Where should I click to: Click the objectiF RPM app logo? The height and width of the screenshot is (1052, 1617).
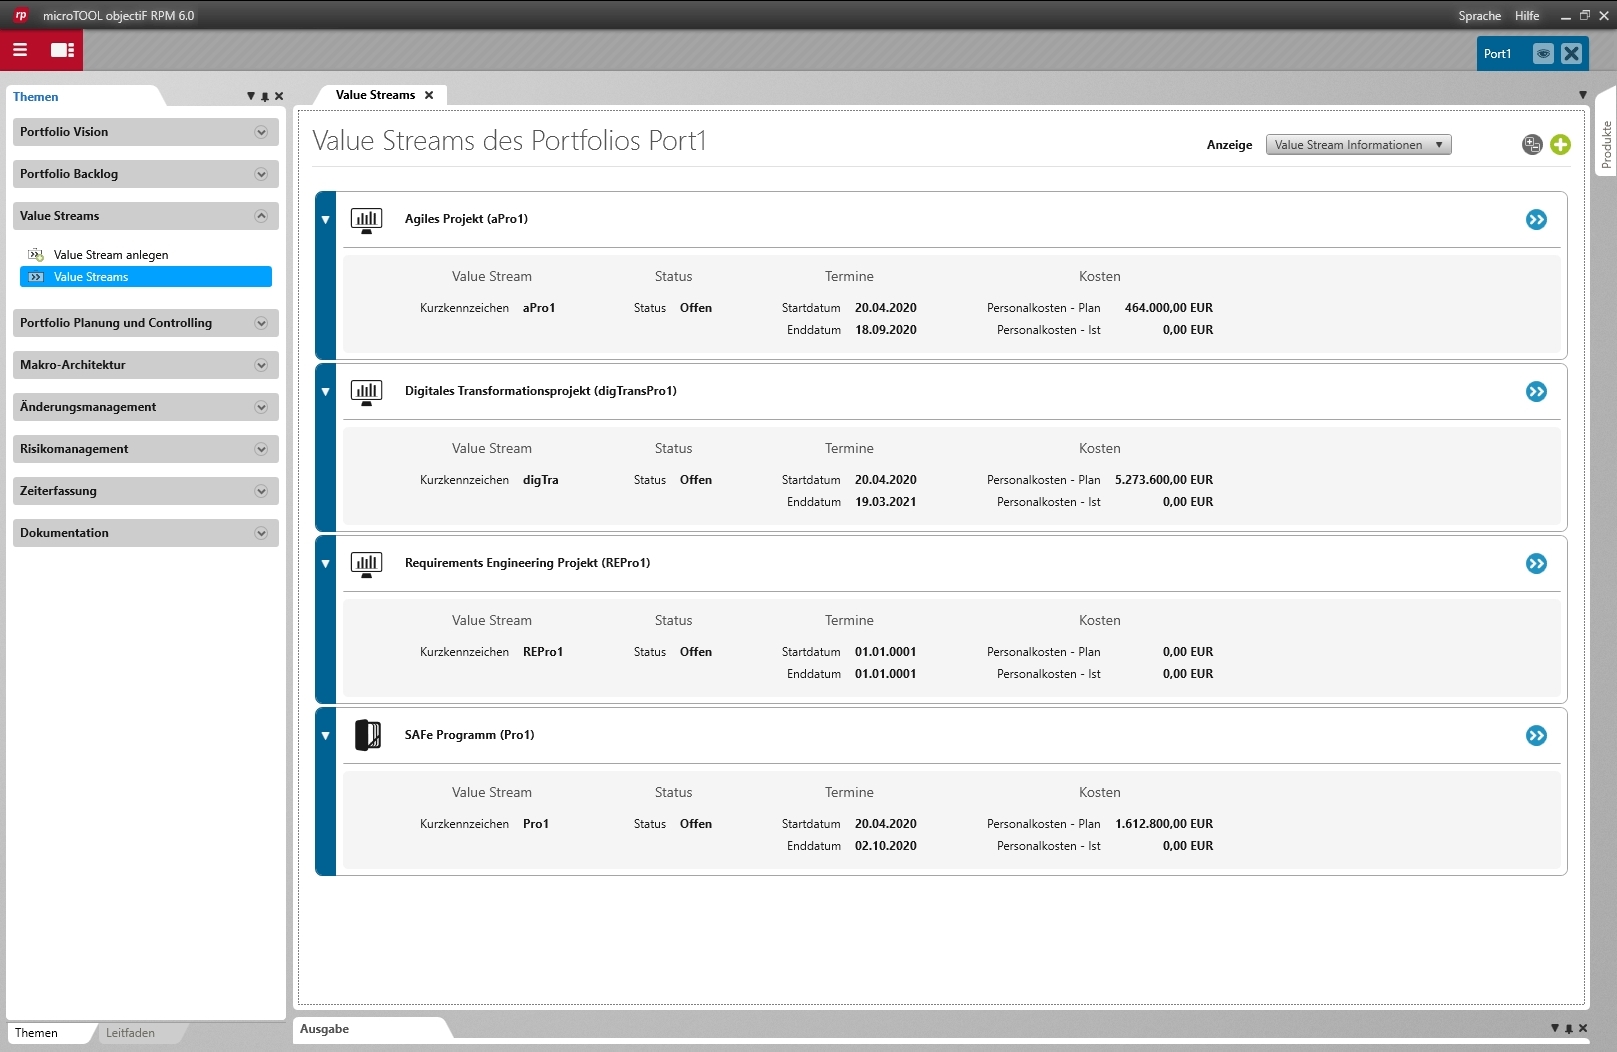(x=21, y=16)
